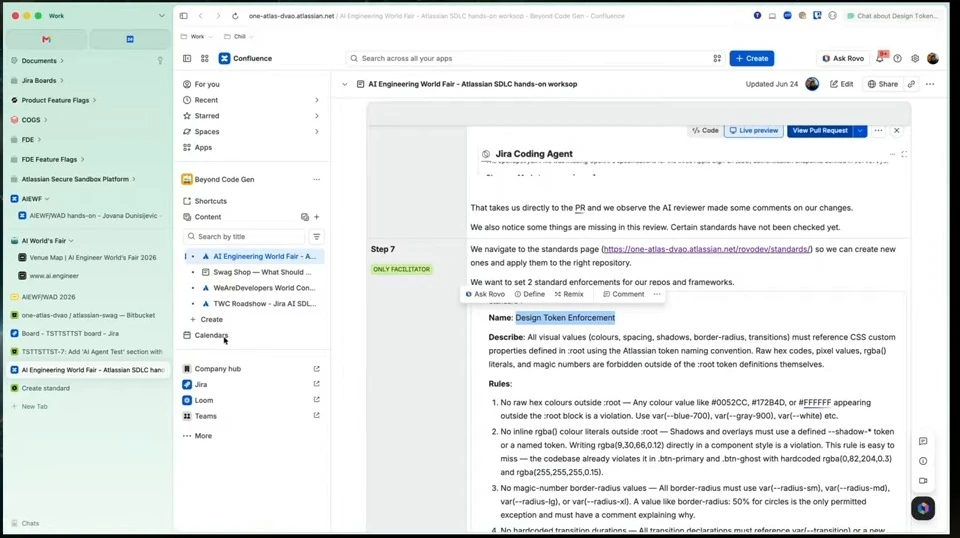Open search filter icon in search bar

coord(717,58)
